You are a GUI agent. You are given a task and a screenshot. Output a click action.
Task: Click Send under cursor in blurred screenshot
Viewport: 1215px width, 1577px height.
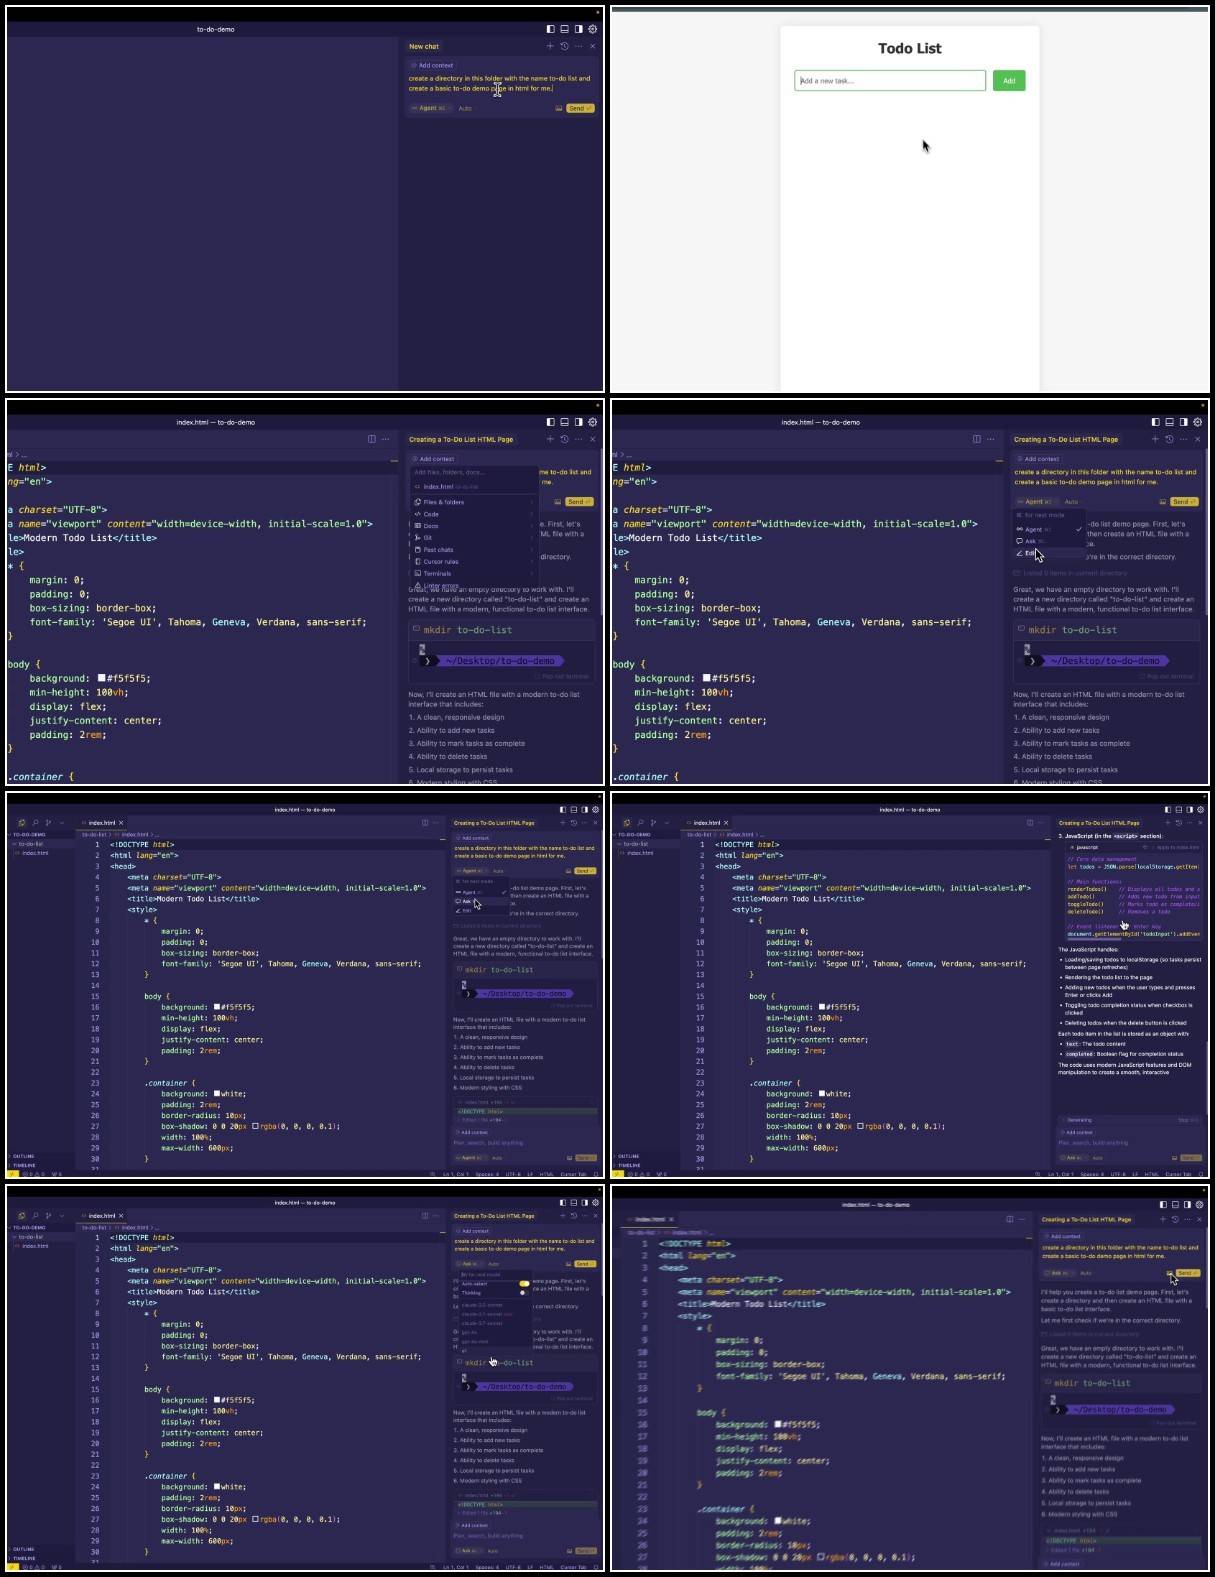pos(1187,1273)
